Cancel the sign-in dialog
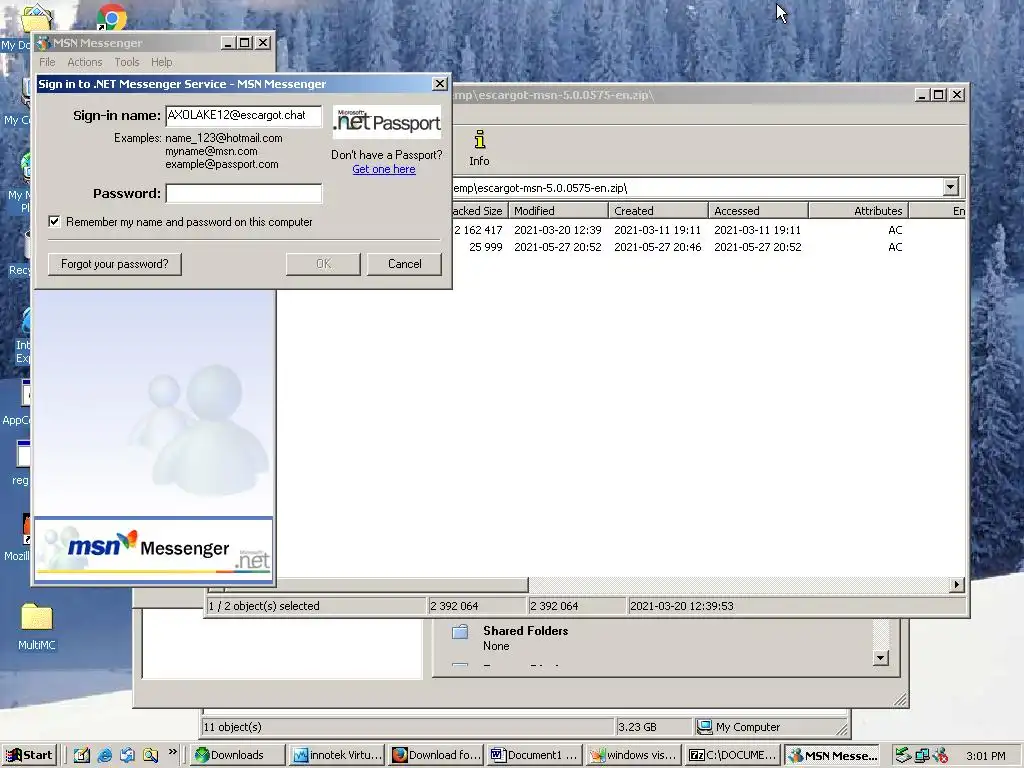The width and height of the screenshot is (1024, 768). pos(404,264)
